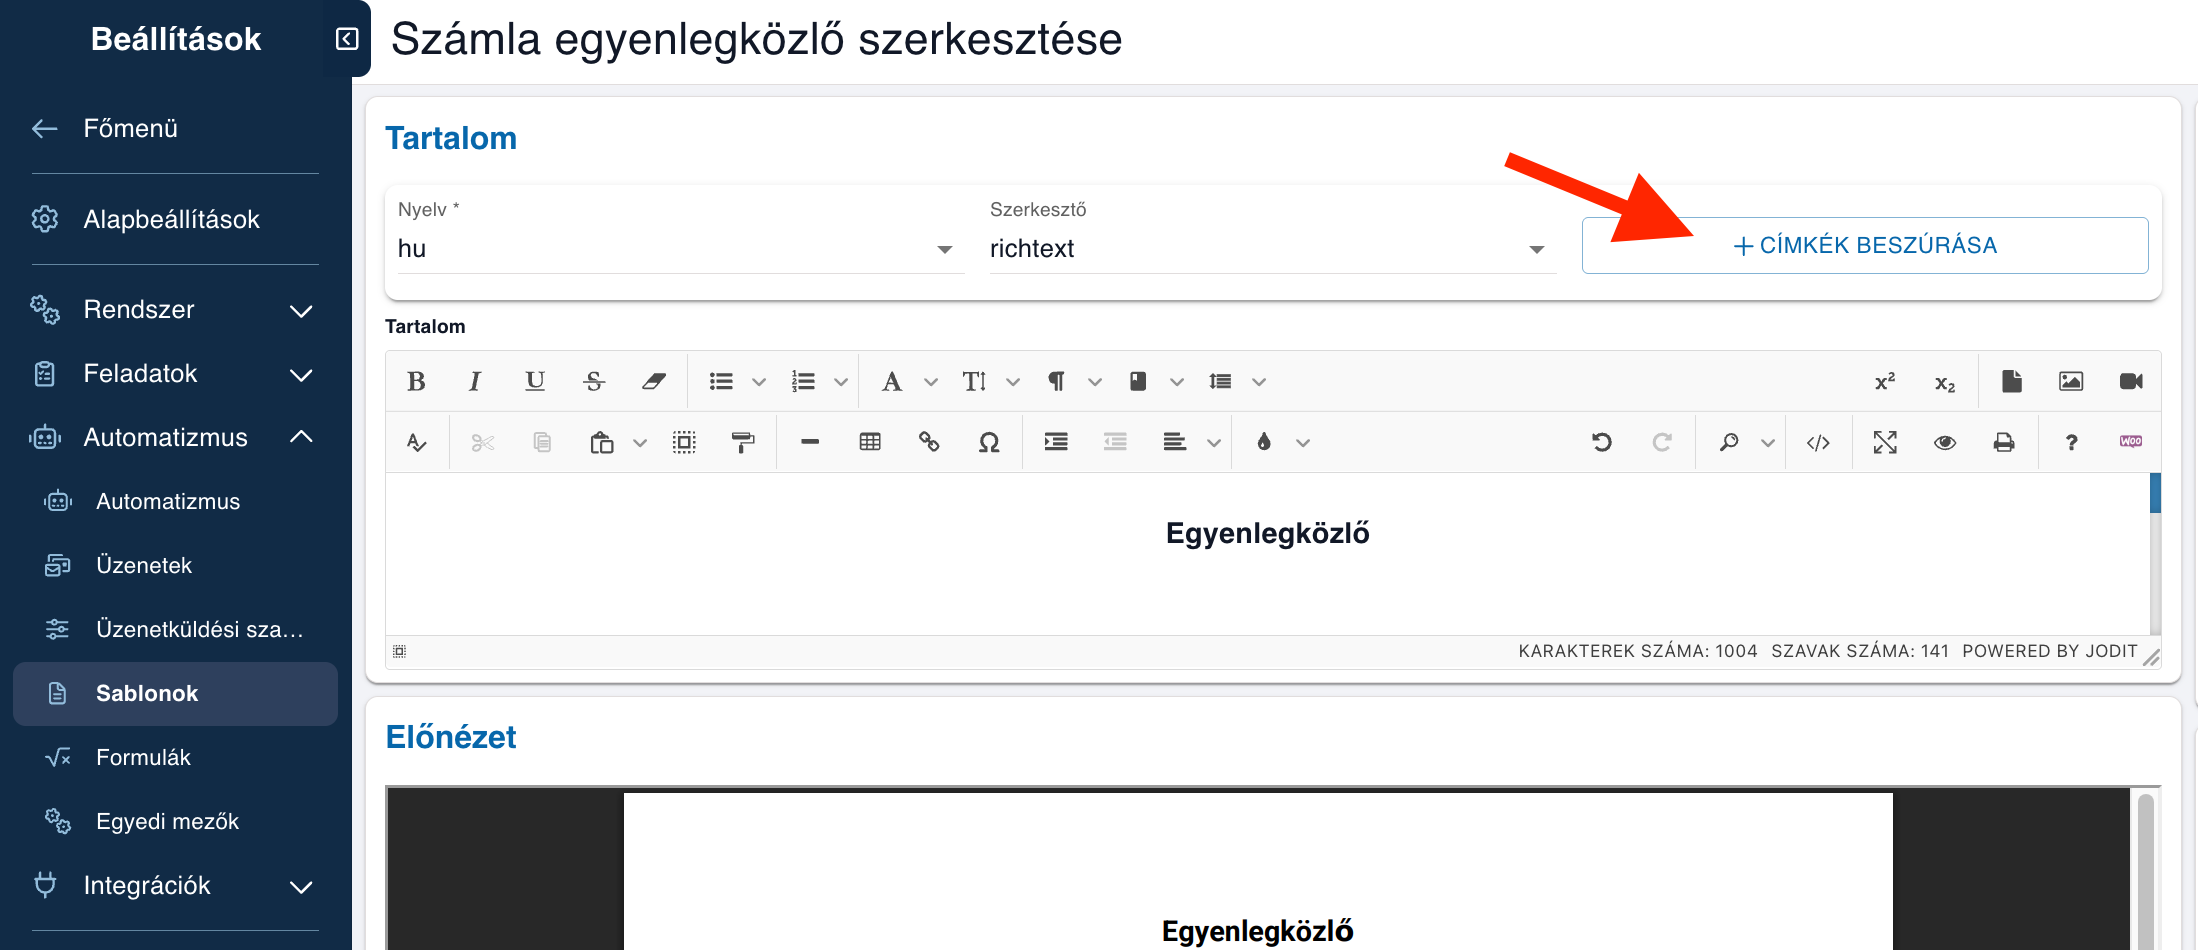Screen dimensions: 2198x950
Task: Click the copy format paint roller
Action: (743, 442)
